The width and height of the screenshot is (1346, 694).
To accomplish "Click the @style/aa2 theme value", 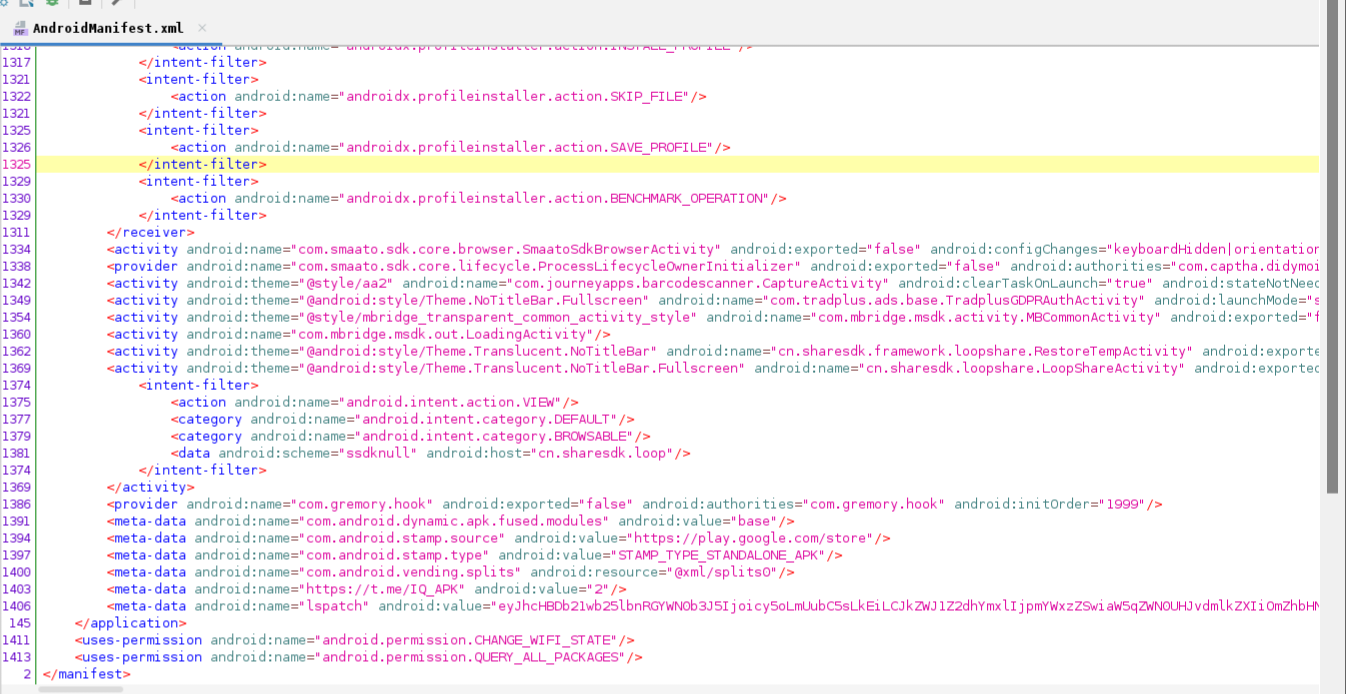I will click(349, 283).
